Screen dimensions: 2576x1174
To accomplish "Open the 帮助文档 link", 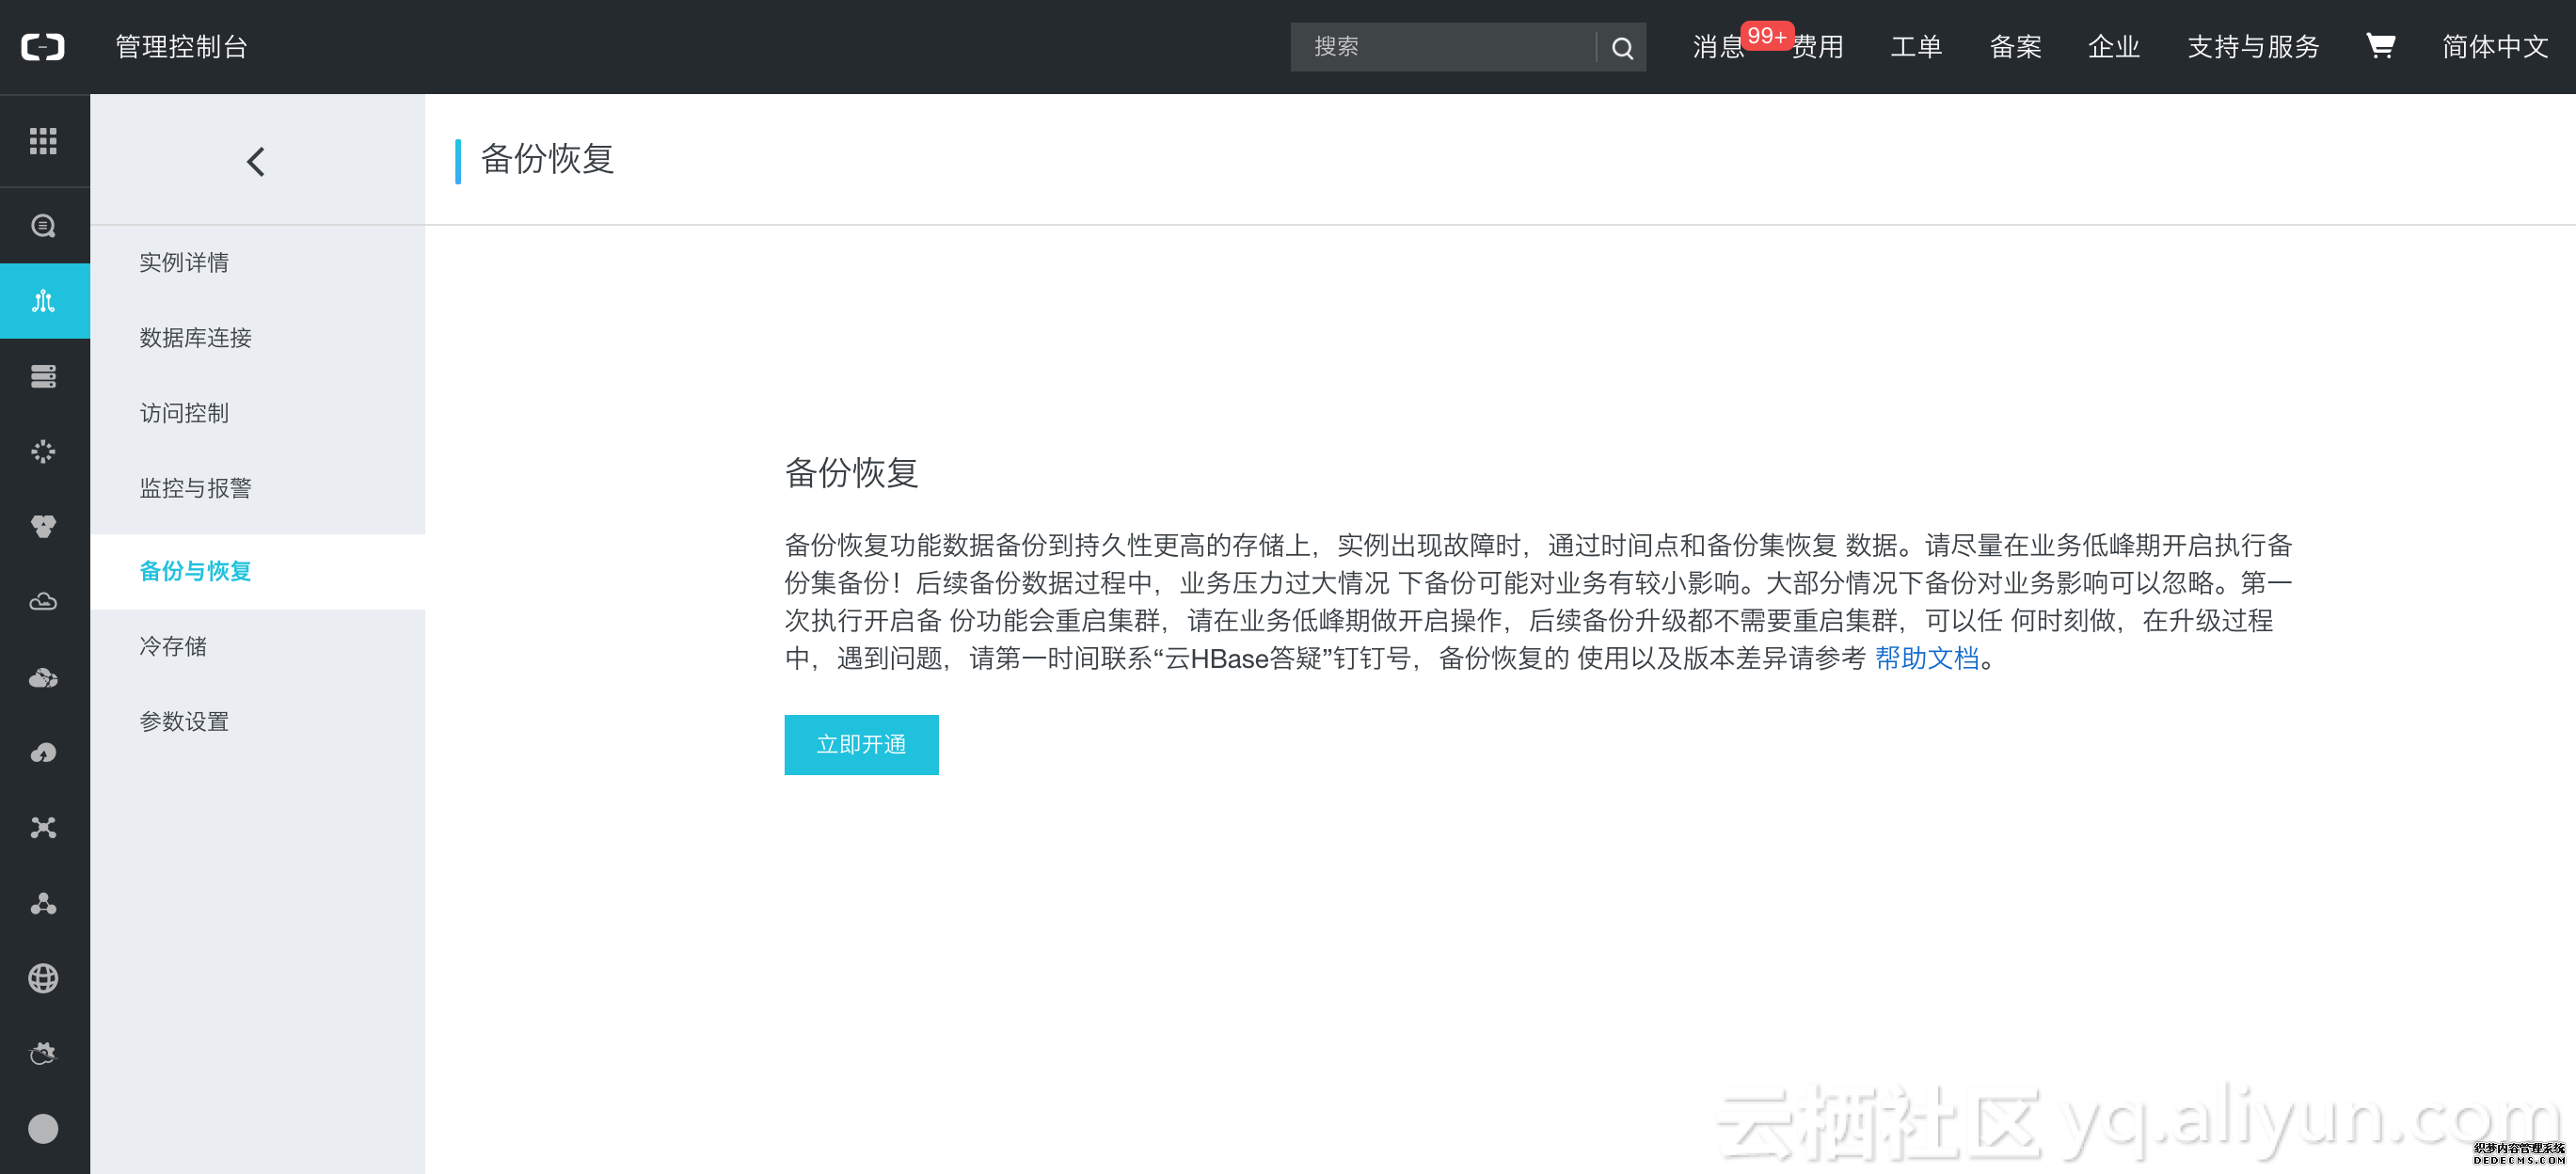I will (x=1926, y=658).
